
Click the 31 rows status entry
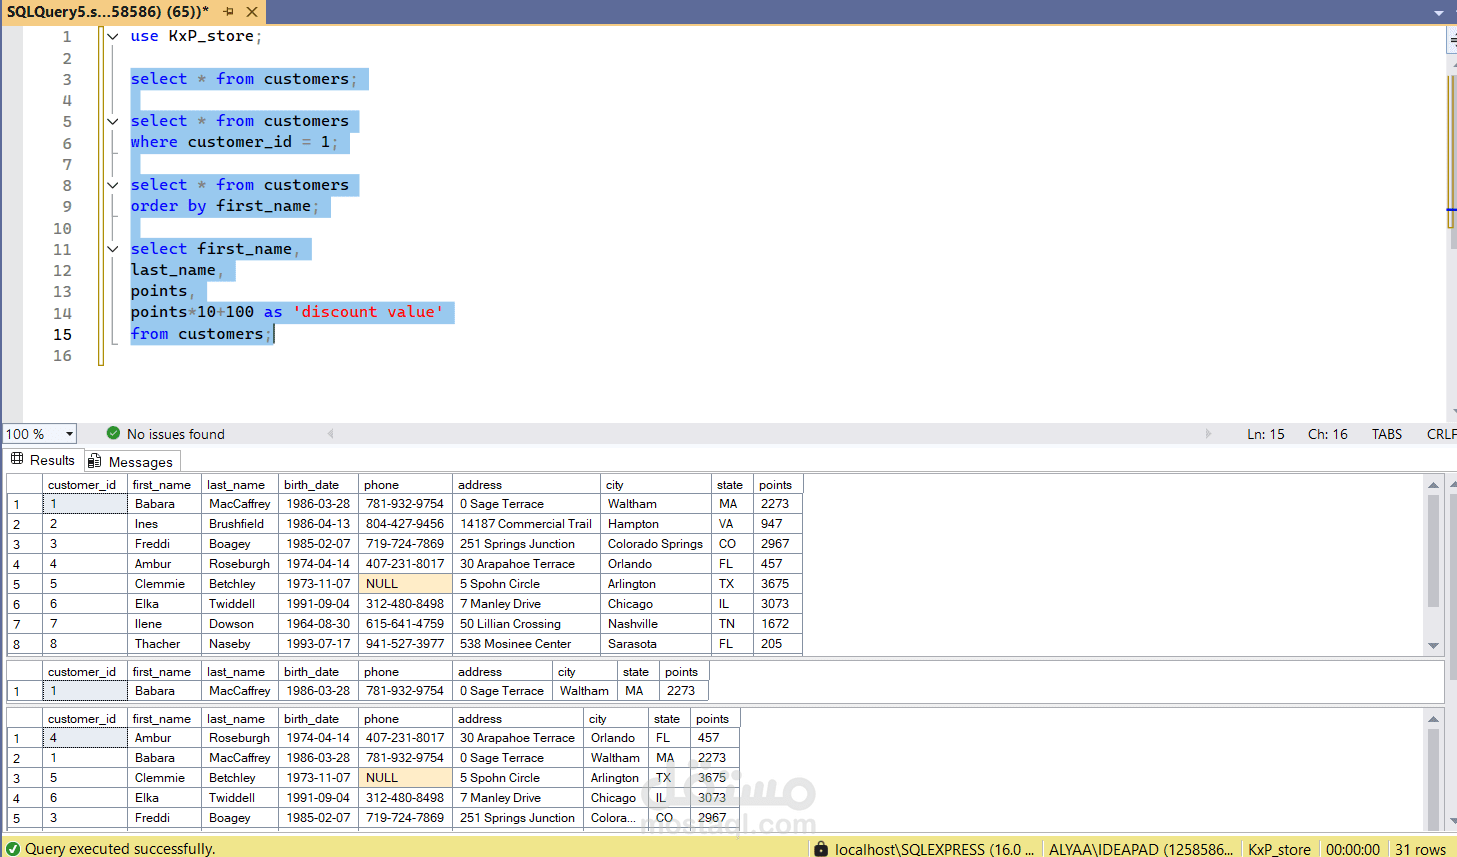1420,849
